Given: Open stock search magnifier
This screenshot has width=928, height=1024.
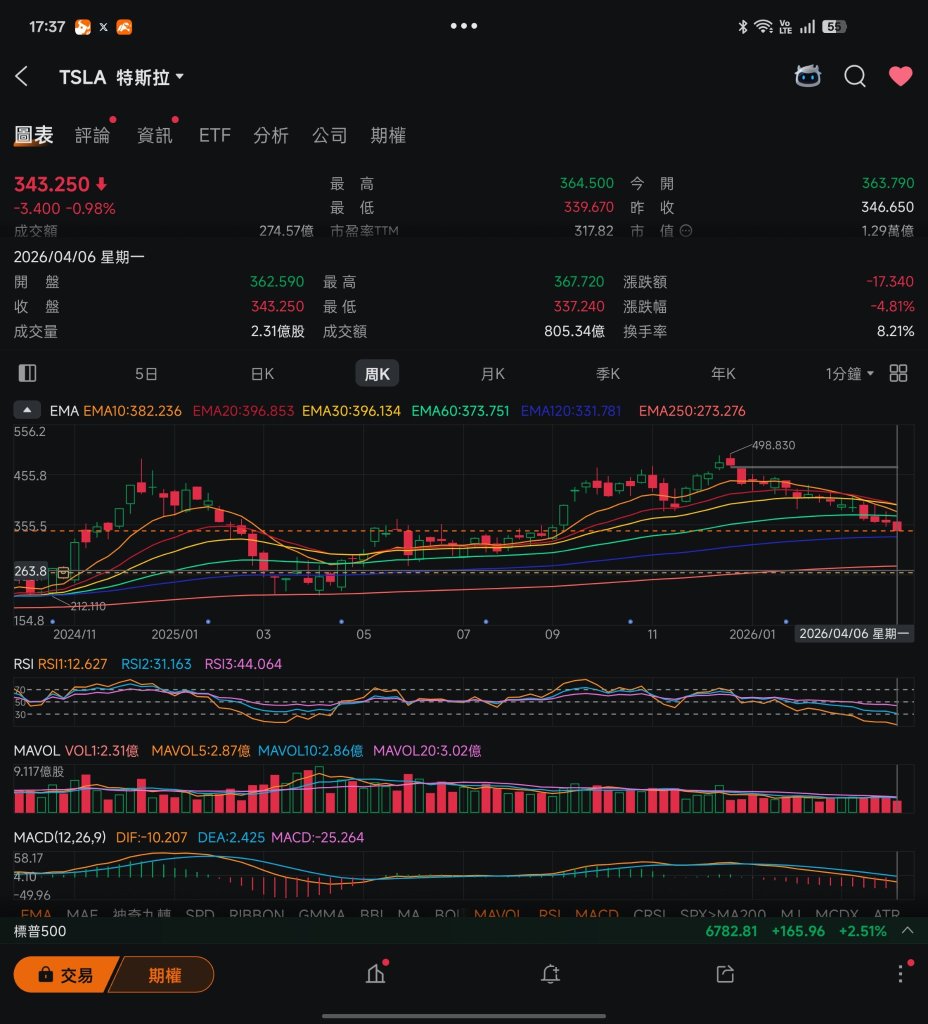Looking at the screenshot, I should [854, 76].
